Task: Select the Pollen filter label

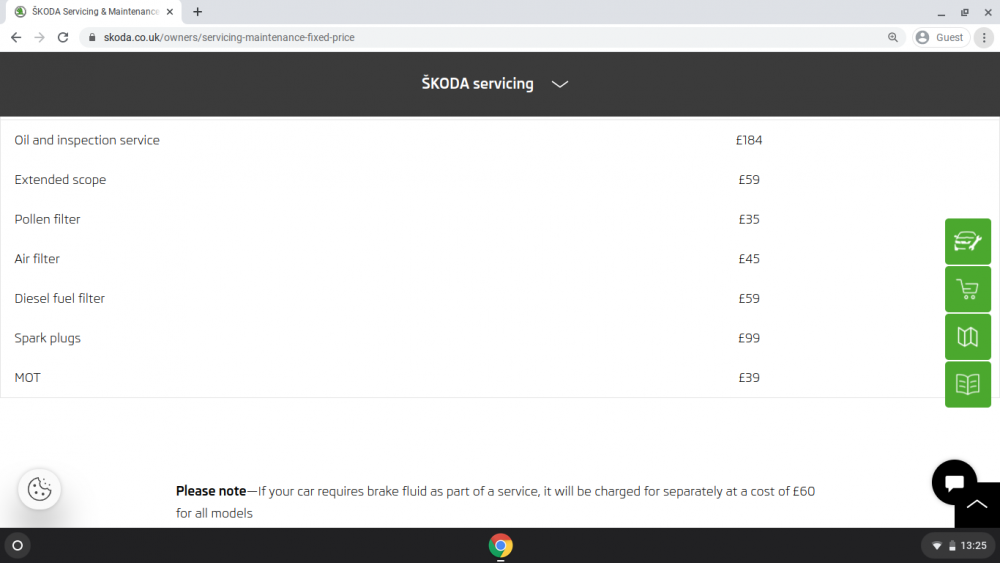Action: (x=47, y=219)
